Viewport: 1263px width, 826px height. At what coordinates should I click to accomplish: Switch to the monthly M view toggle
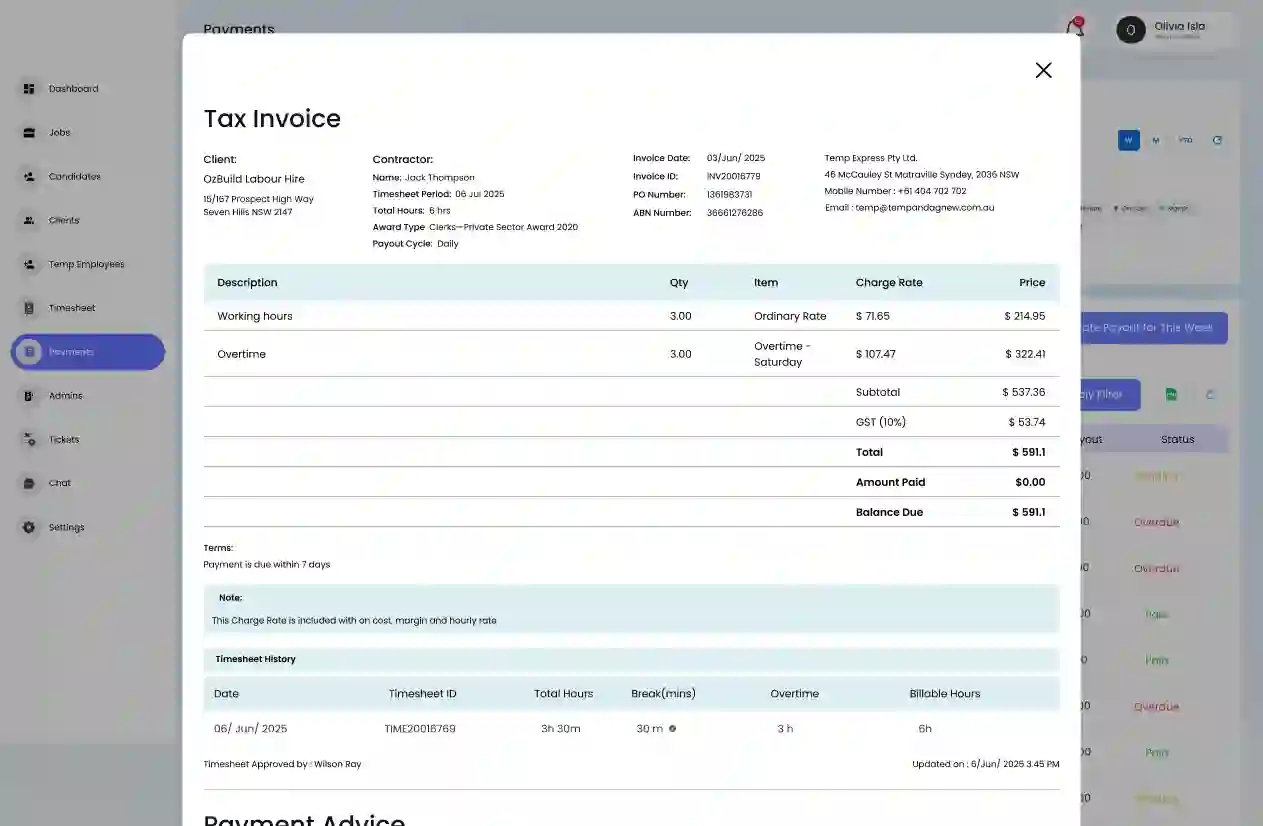[x=1156, y=141]
